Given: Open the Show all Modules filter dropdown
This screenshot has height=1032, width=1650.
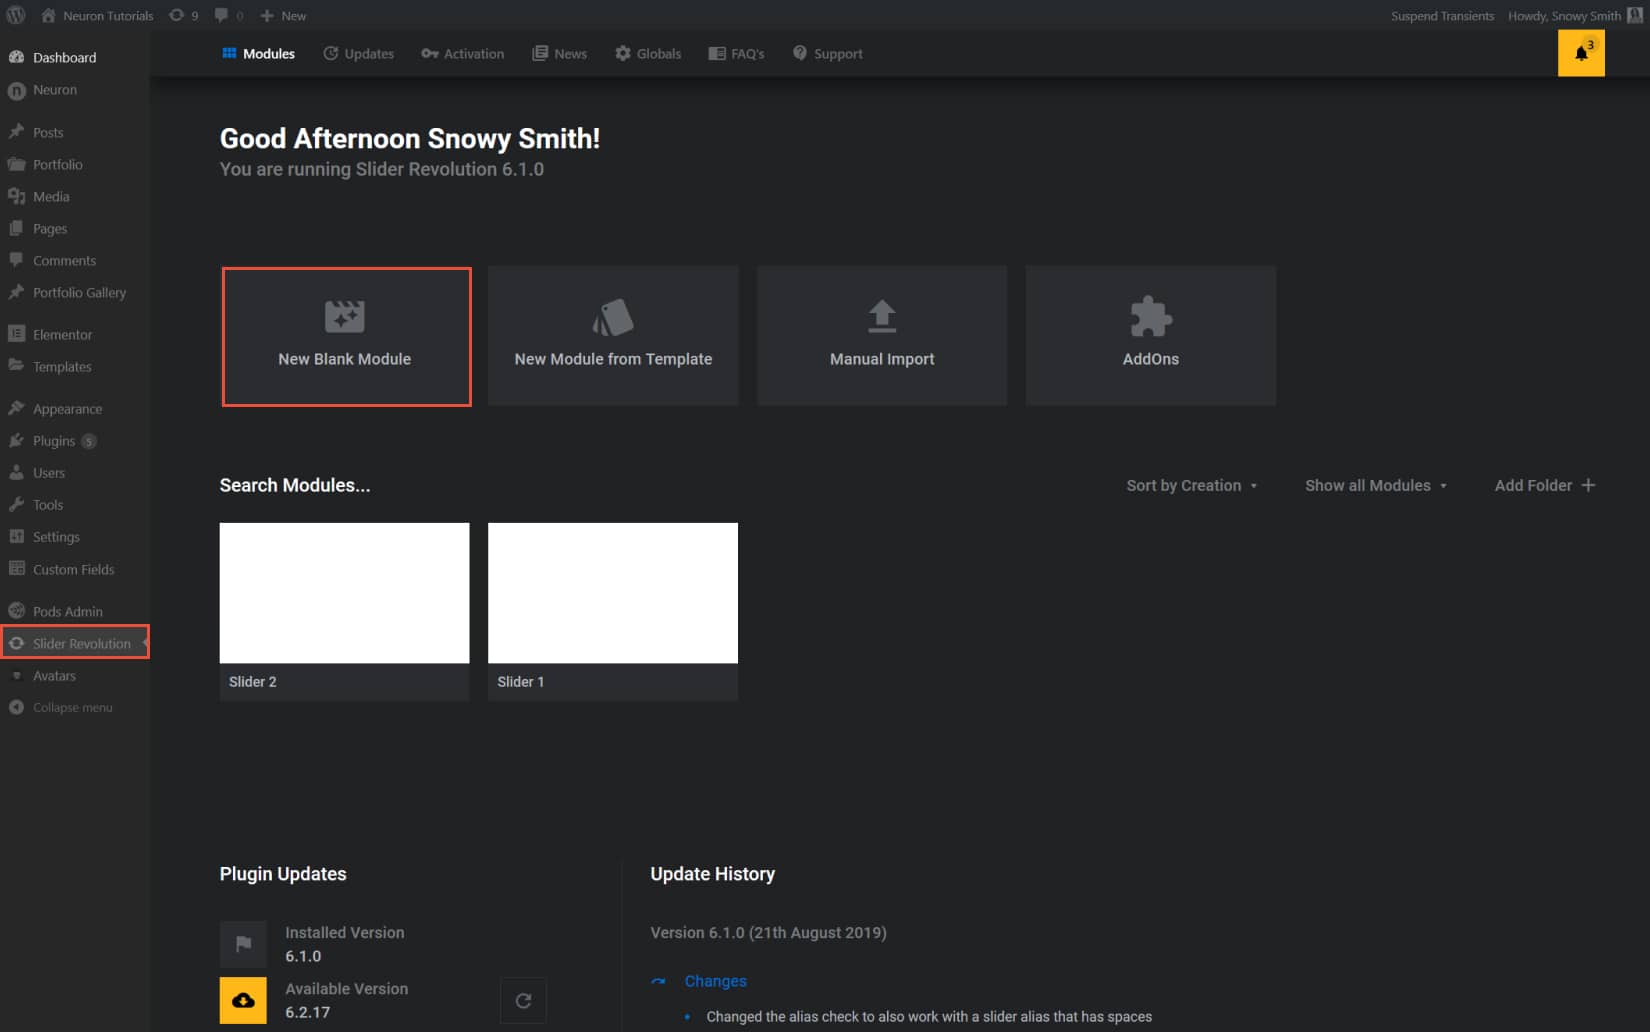Looking at the screenshot, I should (x=1375, y=485).
